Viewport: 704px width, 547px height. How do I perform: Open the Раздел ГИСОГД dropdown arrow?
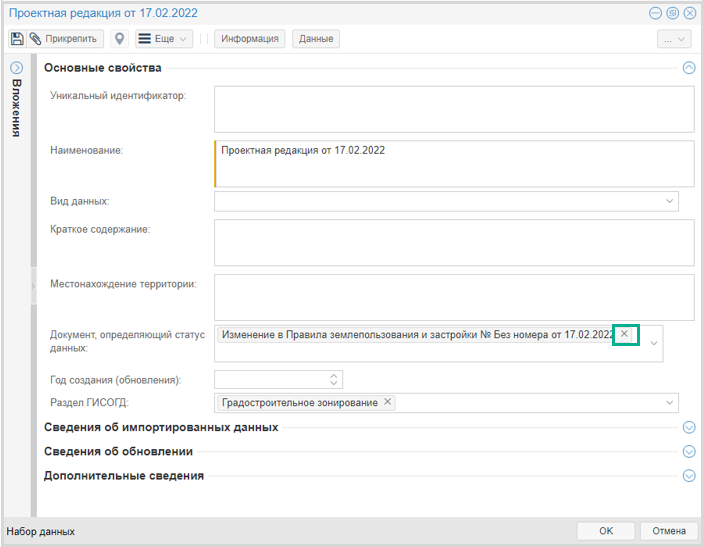point(669,402)
